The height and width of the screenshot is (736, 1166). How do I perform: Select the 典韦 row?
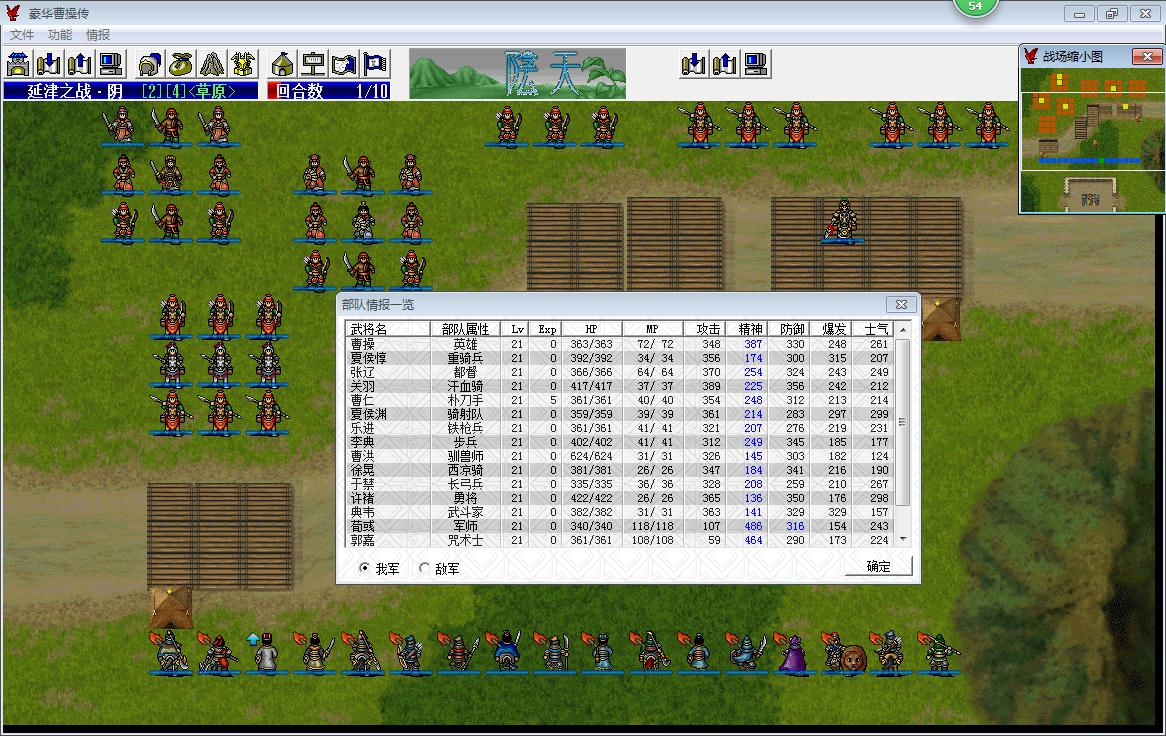click(x=619, y=512)
